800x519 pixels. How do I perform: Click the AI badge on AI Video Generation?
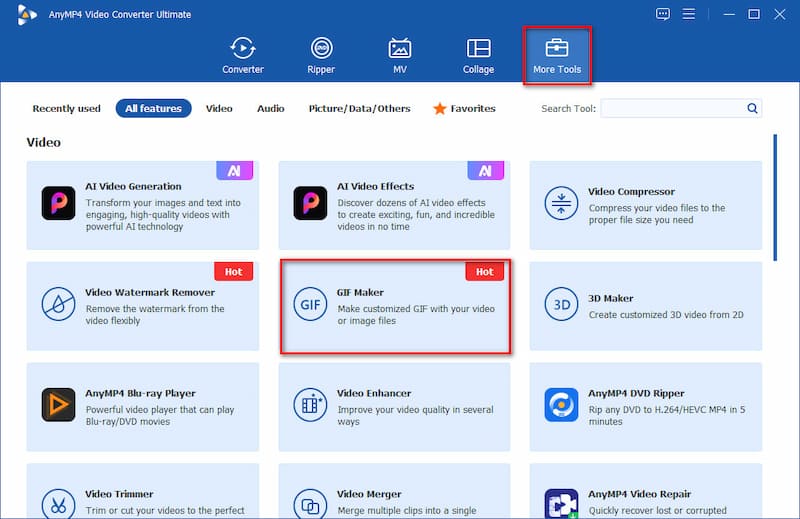tap(234, 170)
